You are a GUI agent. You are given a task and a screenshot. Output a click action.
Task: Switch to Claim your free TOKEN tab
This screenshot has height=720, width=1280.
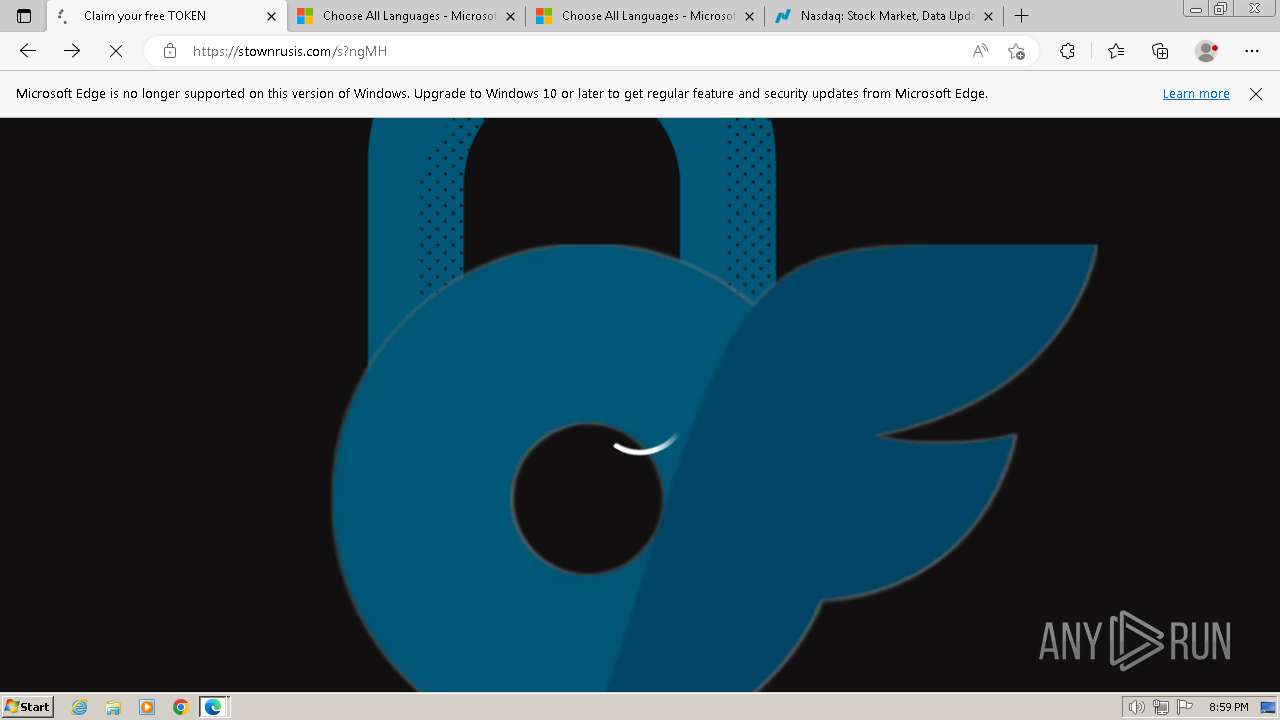coord(166,16)
